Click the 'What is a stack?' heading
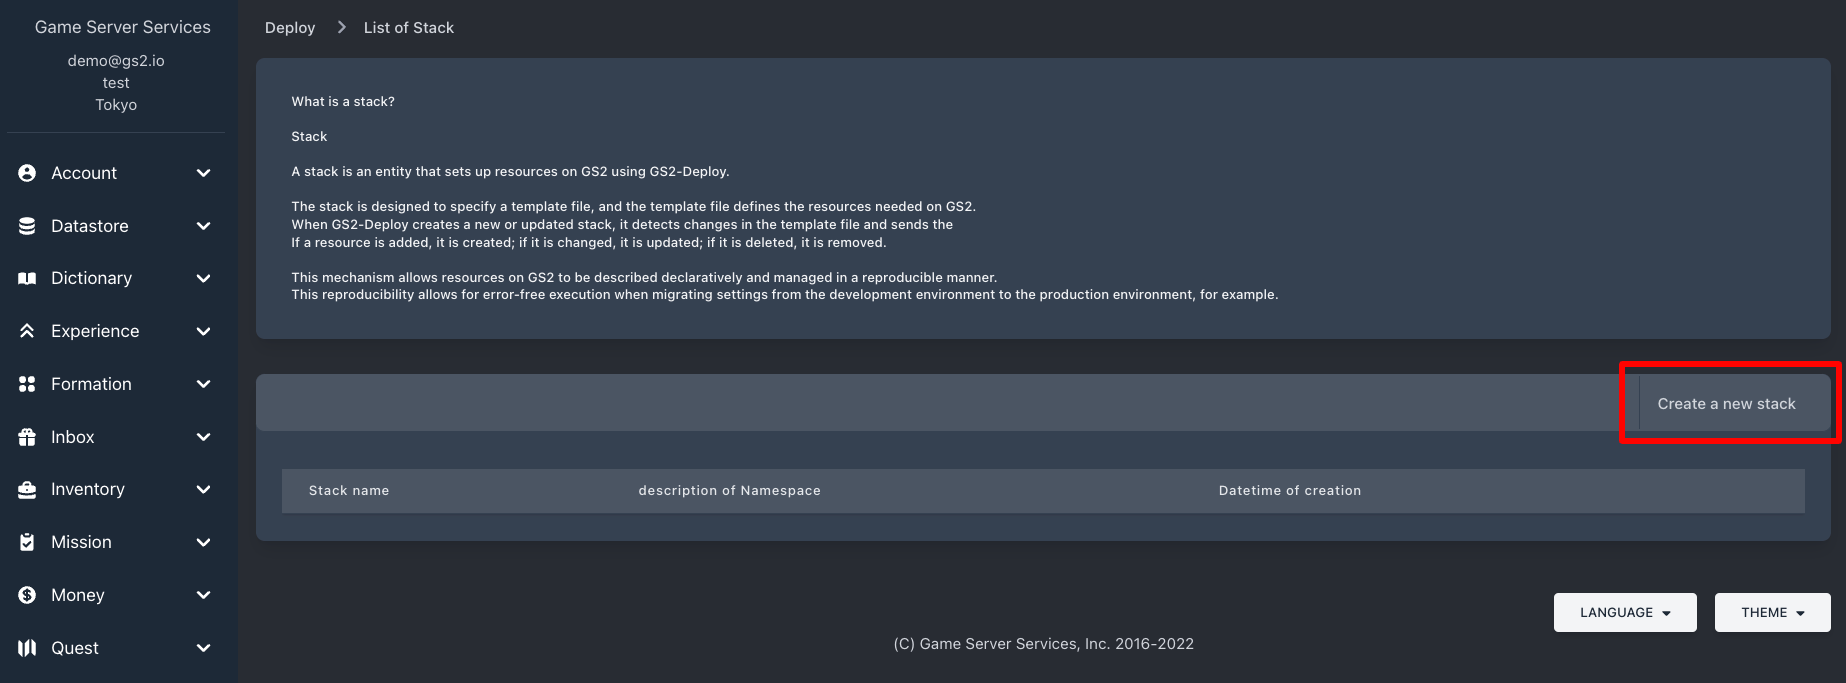The height and width of the screenshot is (683, 1846). pyautogui.click(x=343, y=101)
